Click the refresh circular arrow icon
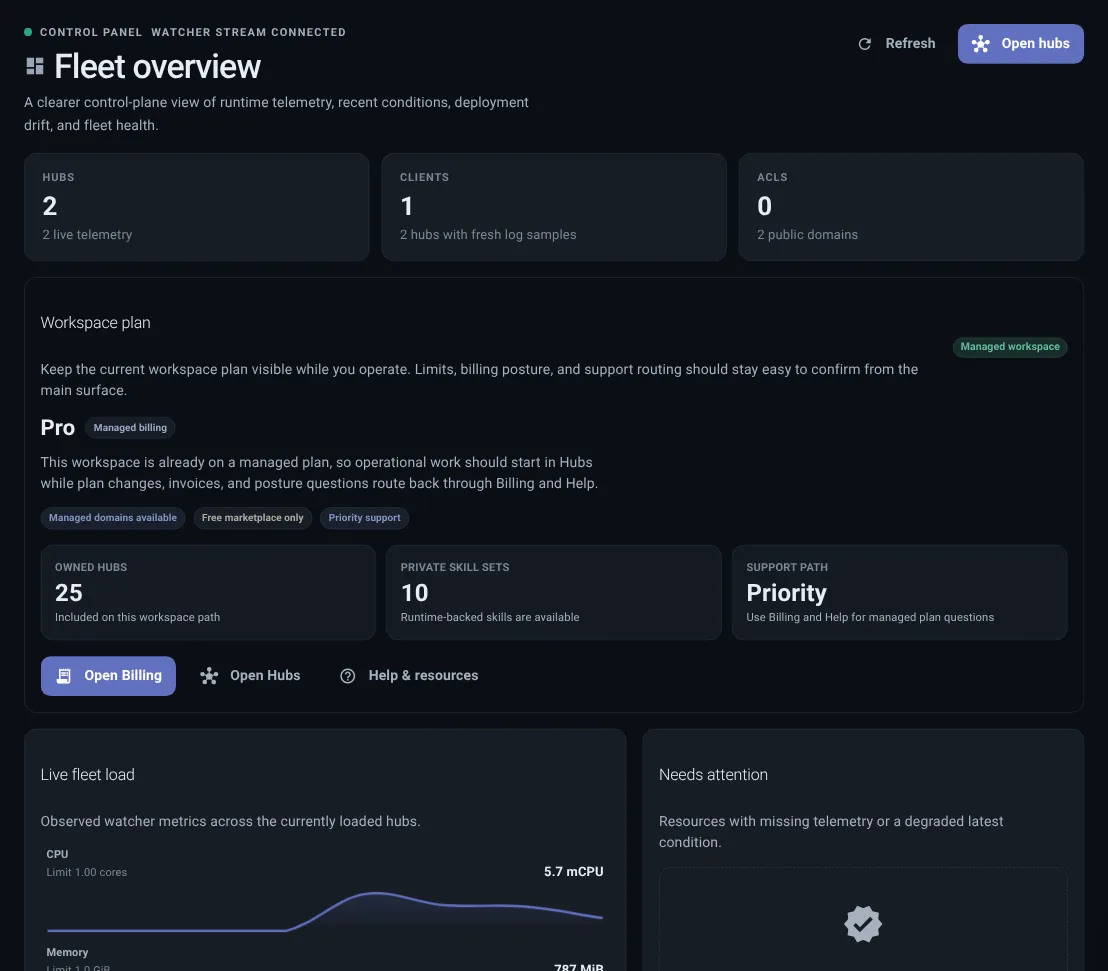 864,43
